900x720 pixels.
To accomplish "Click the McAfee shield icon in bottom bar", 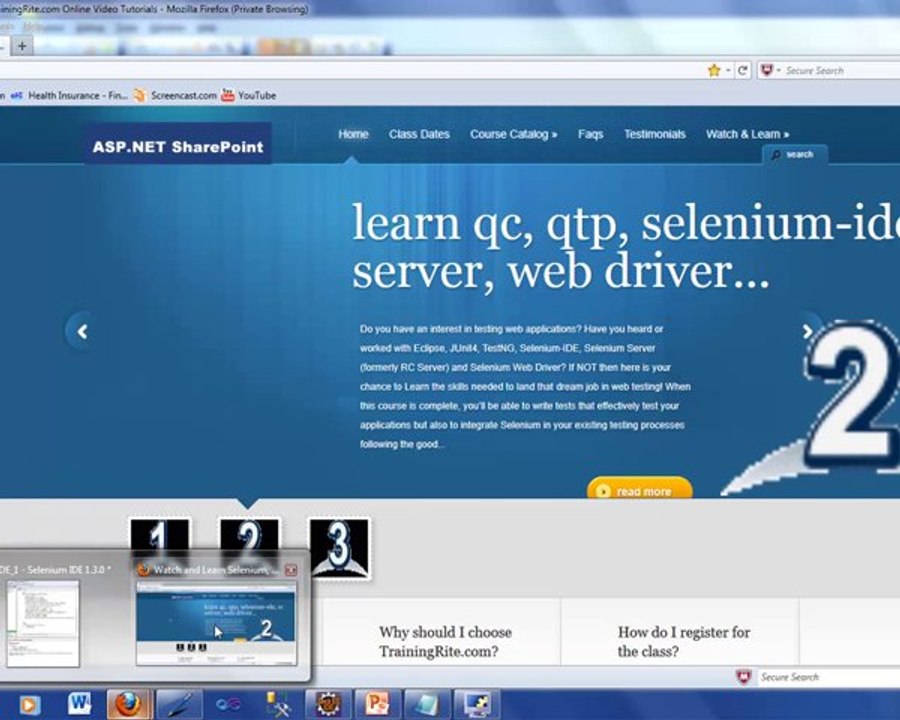I will pos(744,677).
